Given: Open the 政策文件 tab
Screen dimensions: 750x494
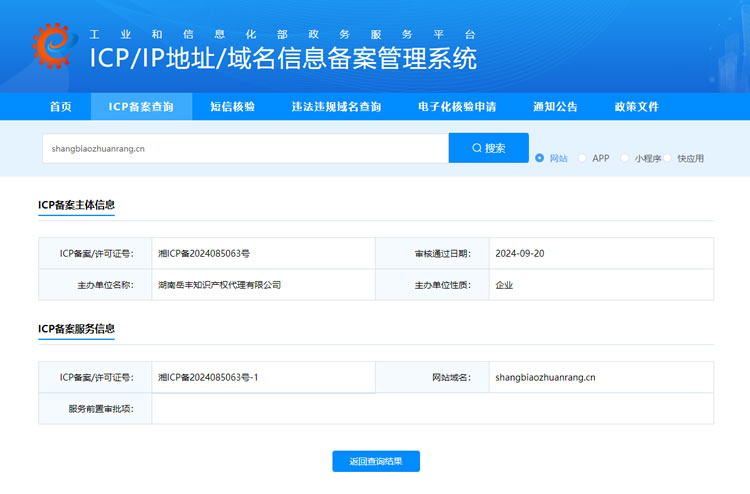Looking at the screenshot, I should tap(637, 107).
